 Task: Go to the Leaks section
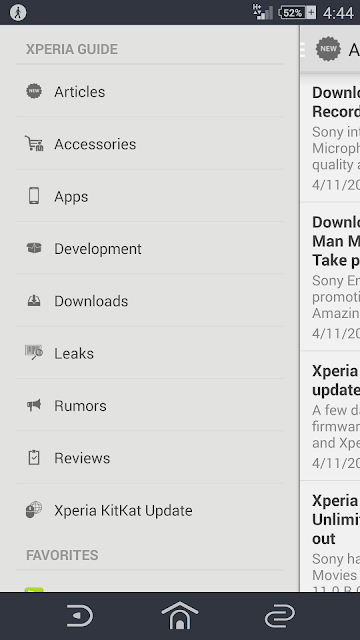pyautogui.click(x=150, y=353)
